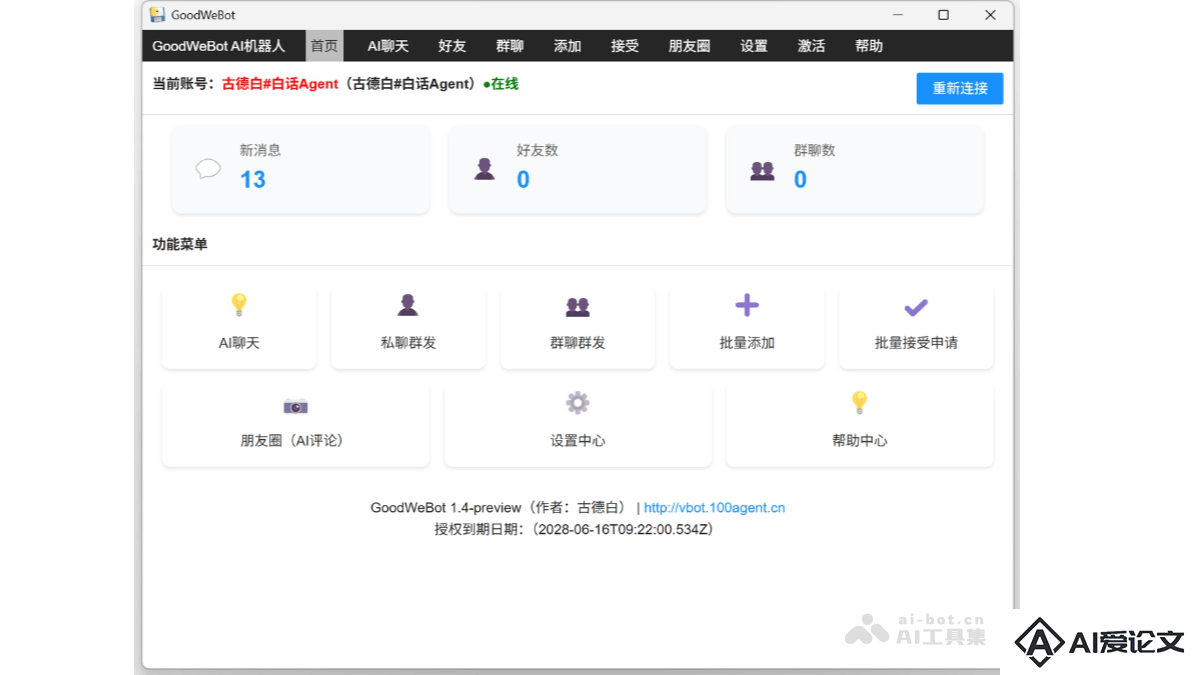This screenshot has height=675, width=1200.
Task: Click the GoodWeBot AI机器人 brand label
Action: coord(218,46)
